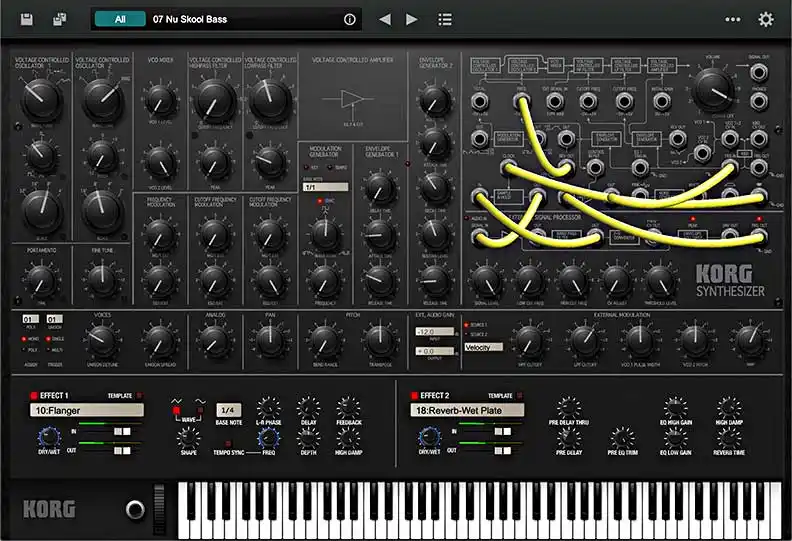Click the KORG bottom-left wheel knob
Image resolution: width=792 pixels, height=541 pixels.
click(x=135, y=509)
